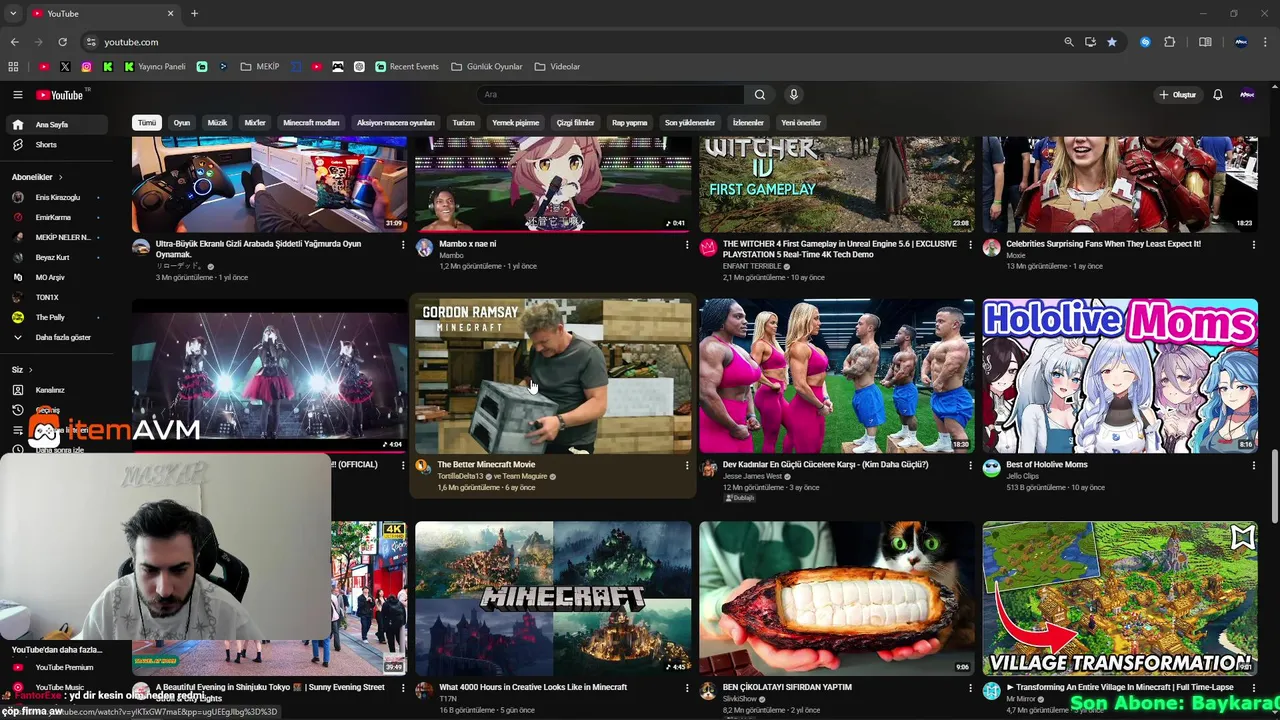
Task: Open the Chrome profile avatar in the toolbar
Action: 1241,42
